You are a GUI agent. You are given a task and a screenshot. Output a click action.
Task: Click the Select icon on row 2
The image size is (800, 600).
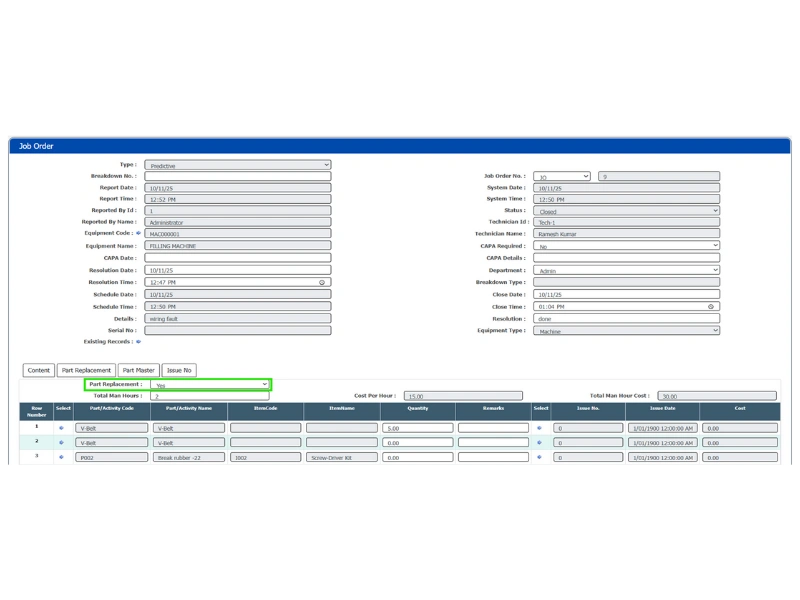pyautogui.click(x=60, y=441)
